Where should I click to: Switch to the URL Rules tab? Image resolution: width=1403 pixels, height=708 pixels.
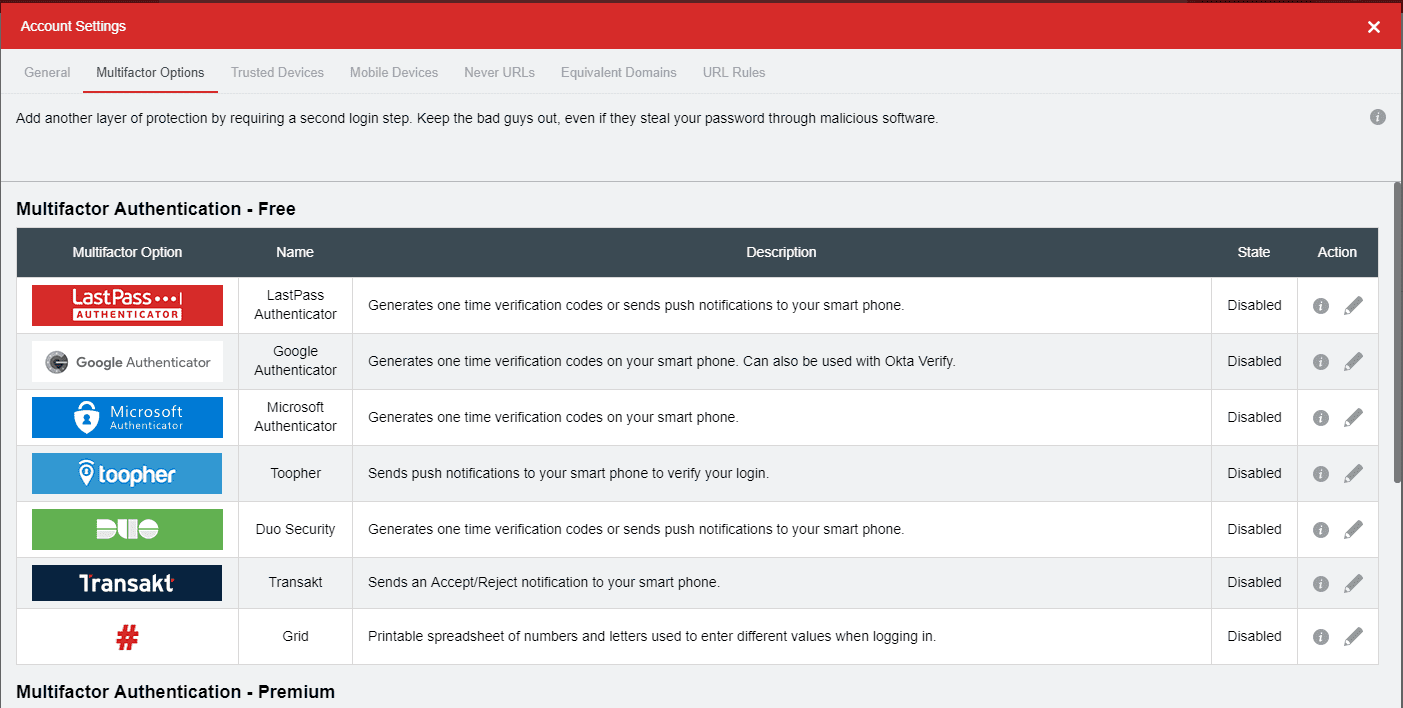point(734,72)
